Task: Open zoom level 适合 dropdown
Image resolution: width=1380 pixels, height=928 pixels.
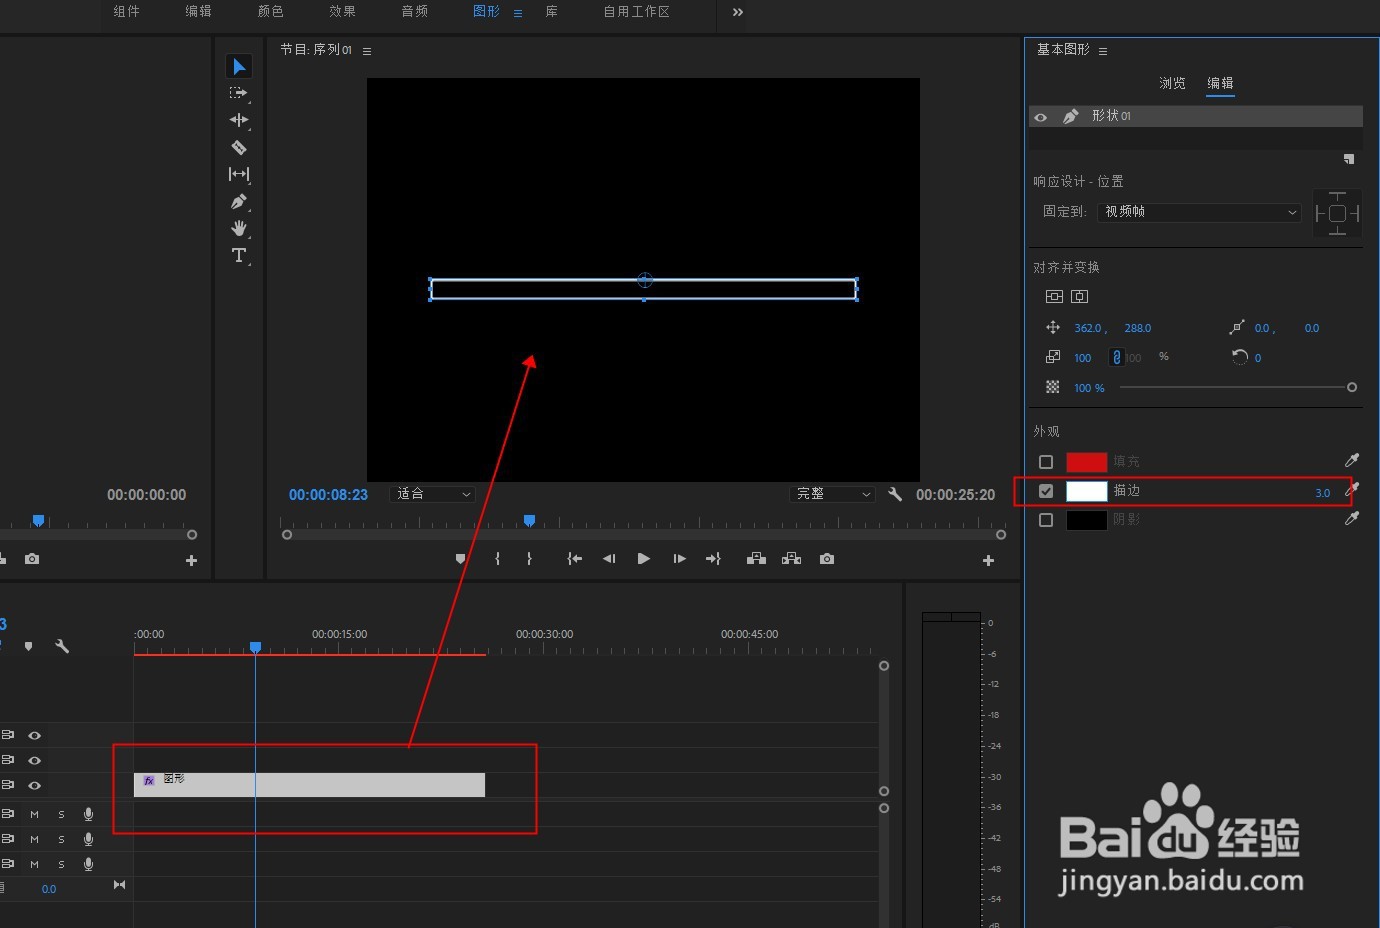Action: pos(432,494)
